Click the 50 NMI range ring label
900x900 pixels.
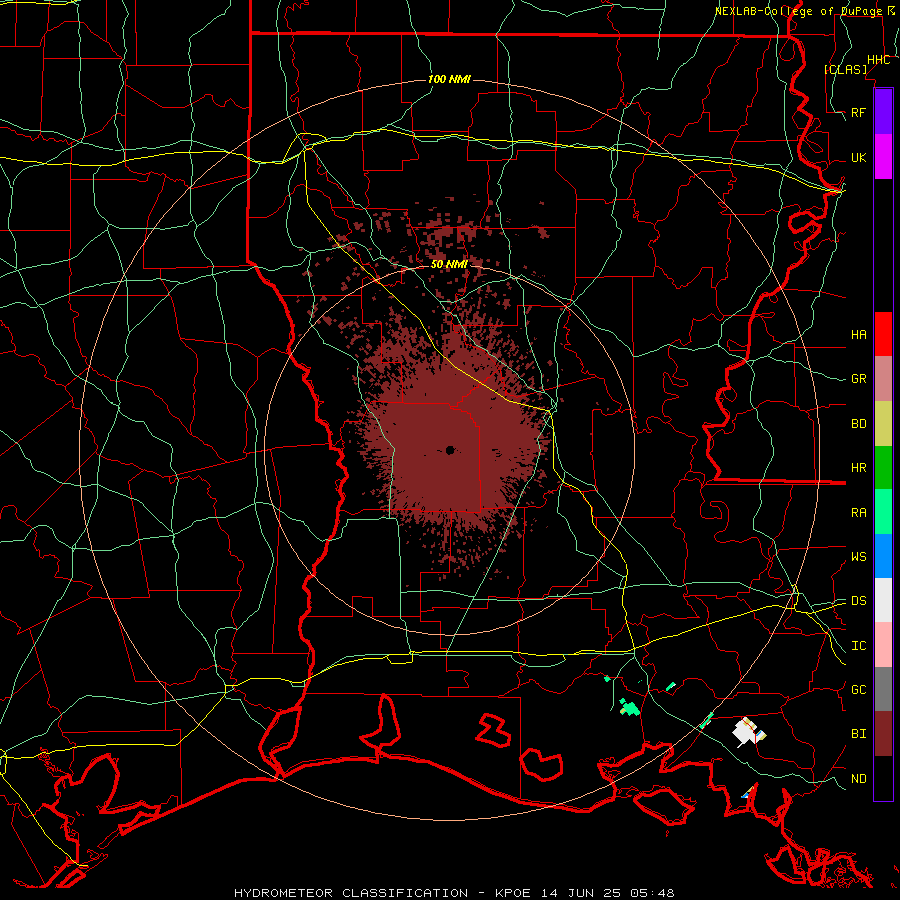(x=449, y=264)
